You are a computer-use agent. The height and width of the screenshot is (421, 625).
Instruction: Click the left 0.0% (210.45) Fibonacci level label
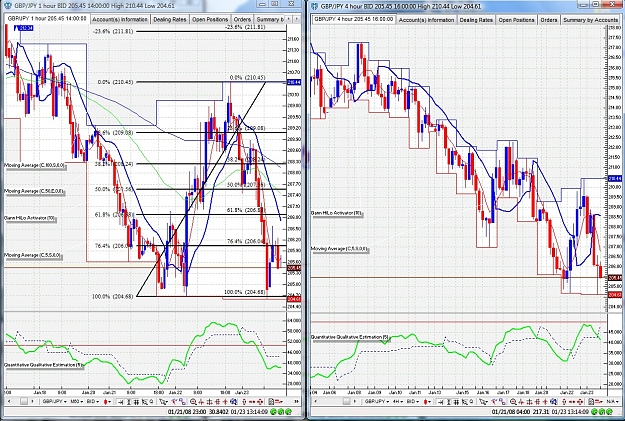(116, 82)
